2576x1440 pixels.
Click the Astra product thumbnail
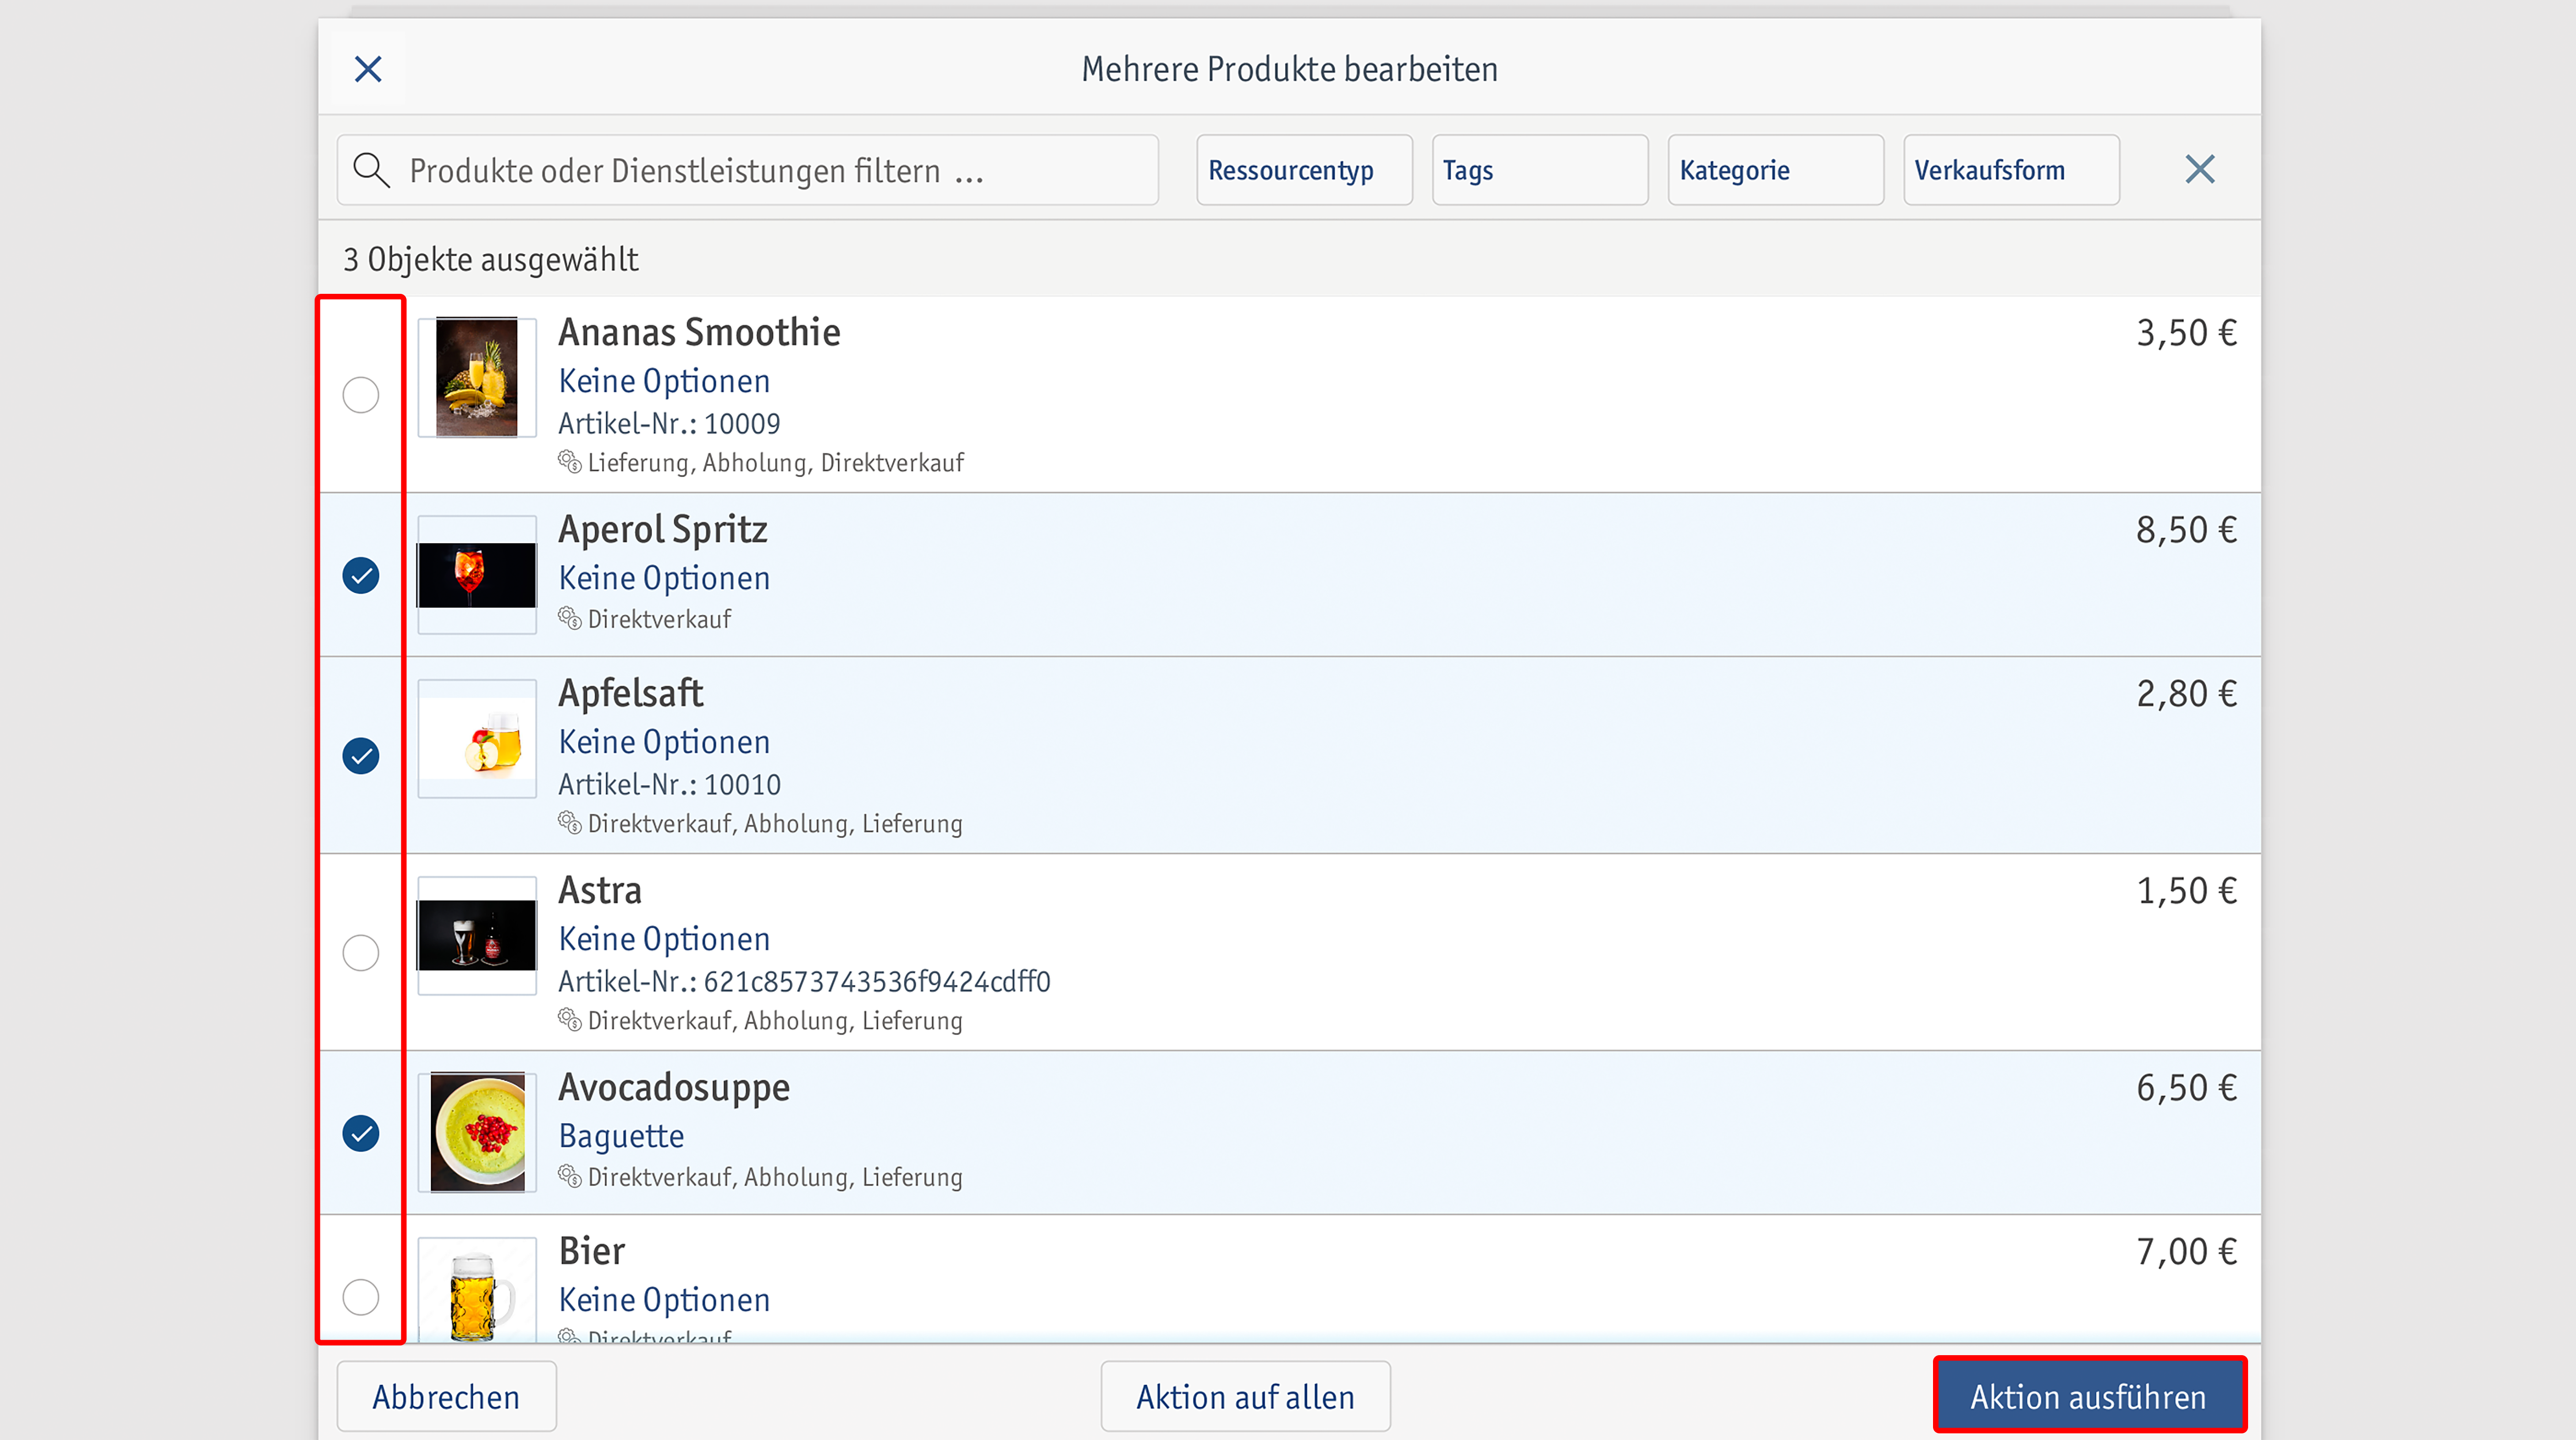(477, 935)
